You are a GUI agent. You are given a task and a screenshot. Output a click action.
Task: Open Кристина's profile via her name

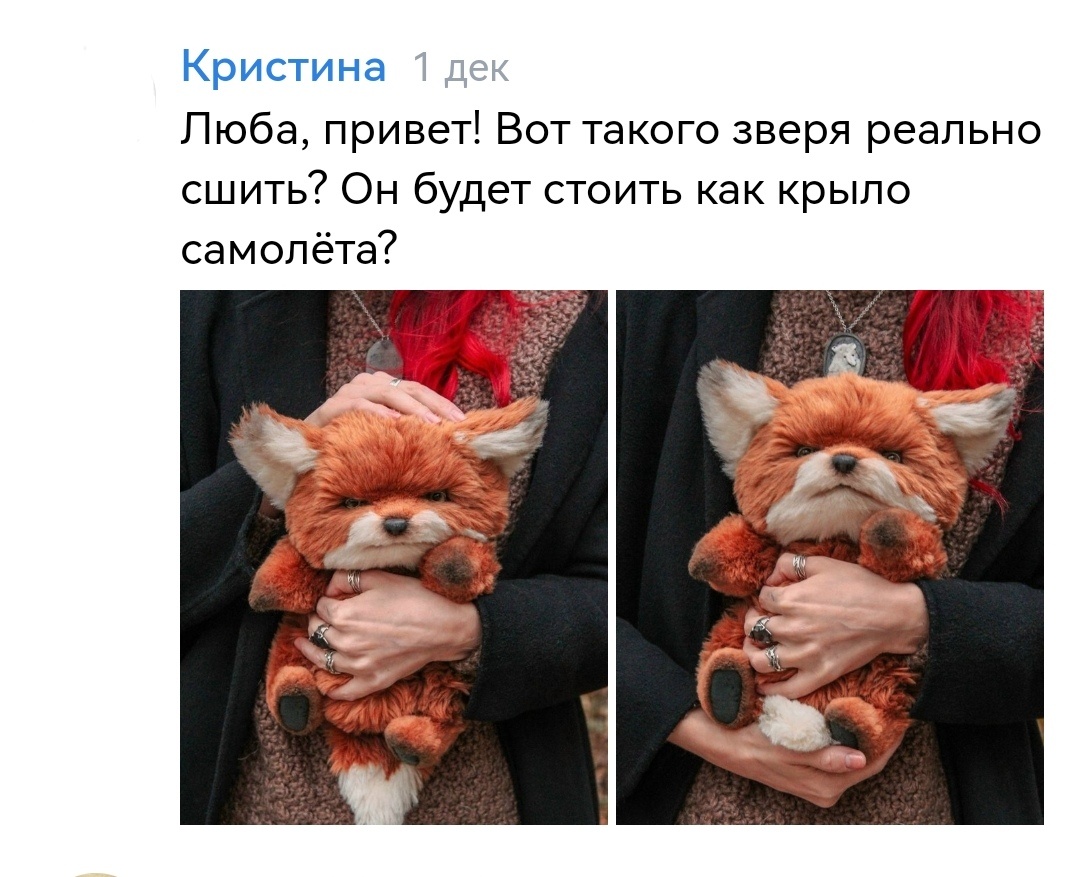[283, 67]
